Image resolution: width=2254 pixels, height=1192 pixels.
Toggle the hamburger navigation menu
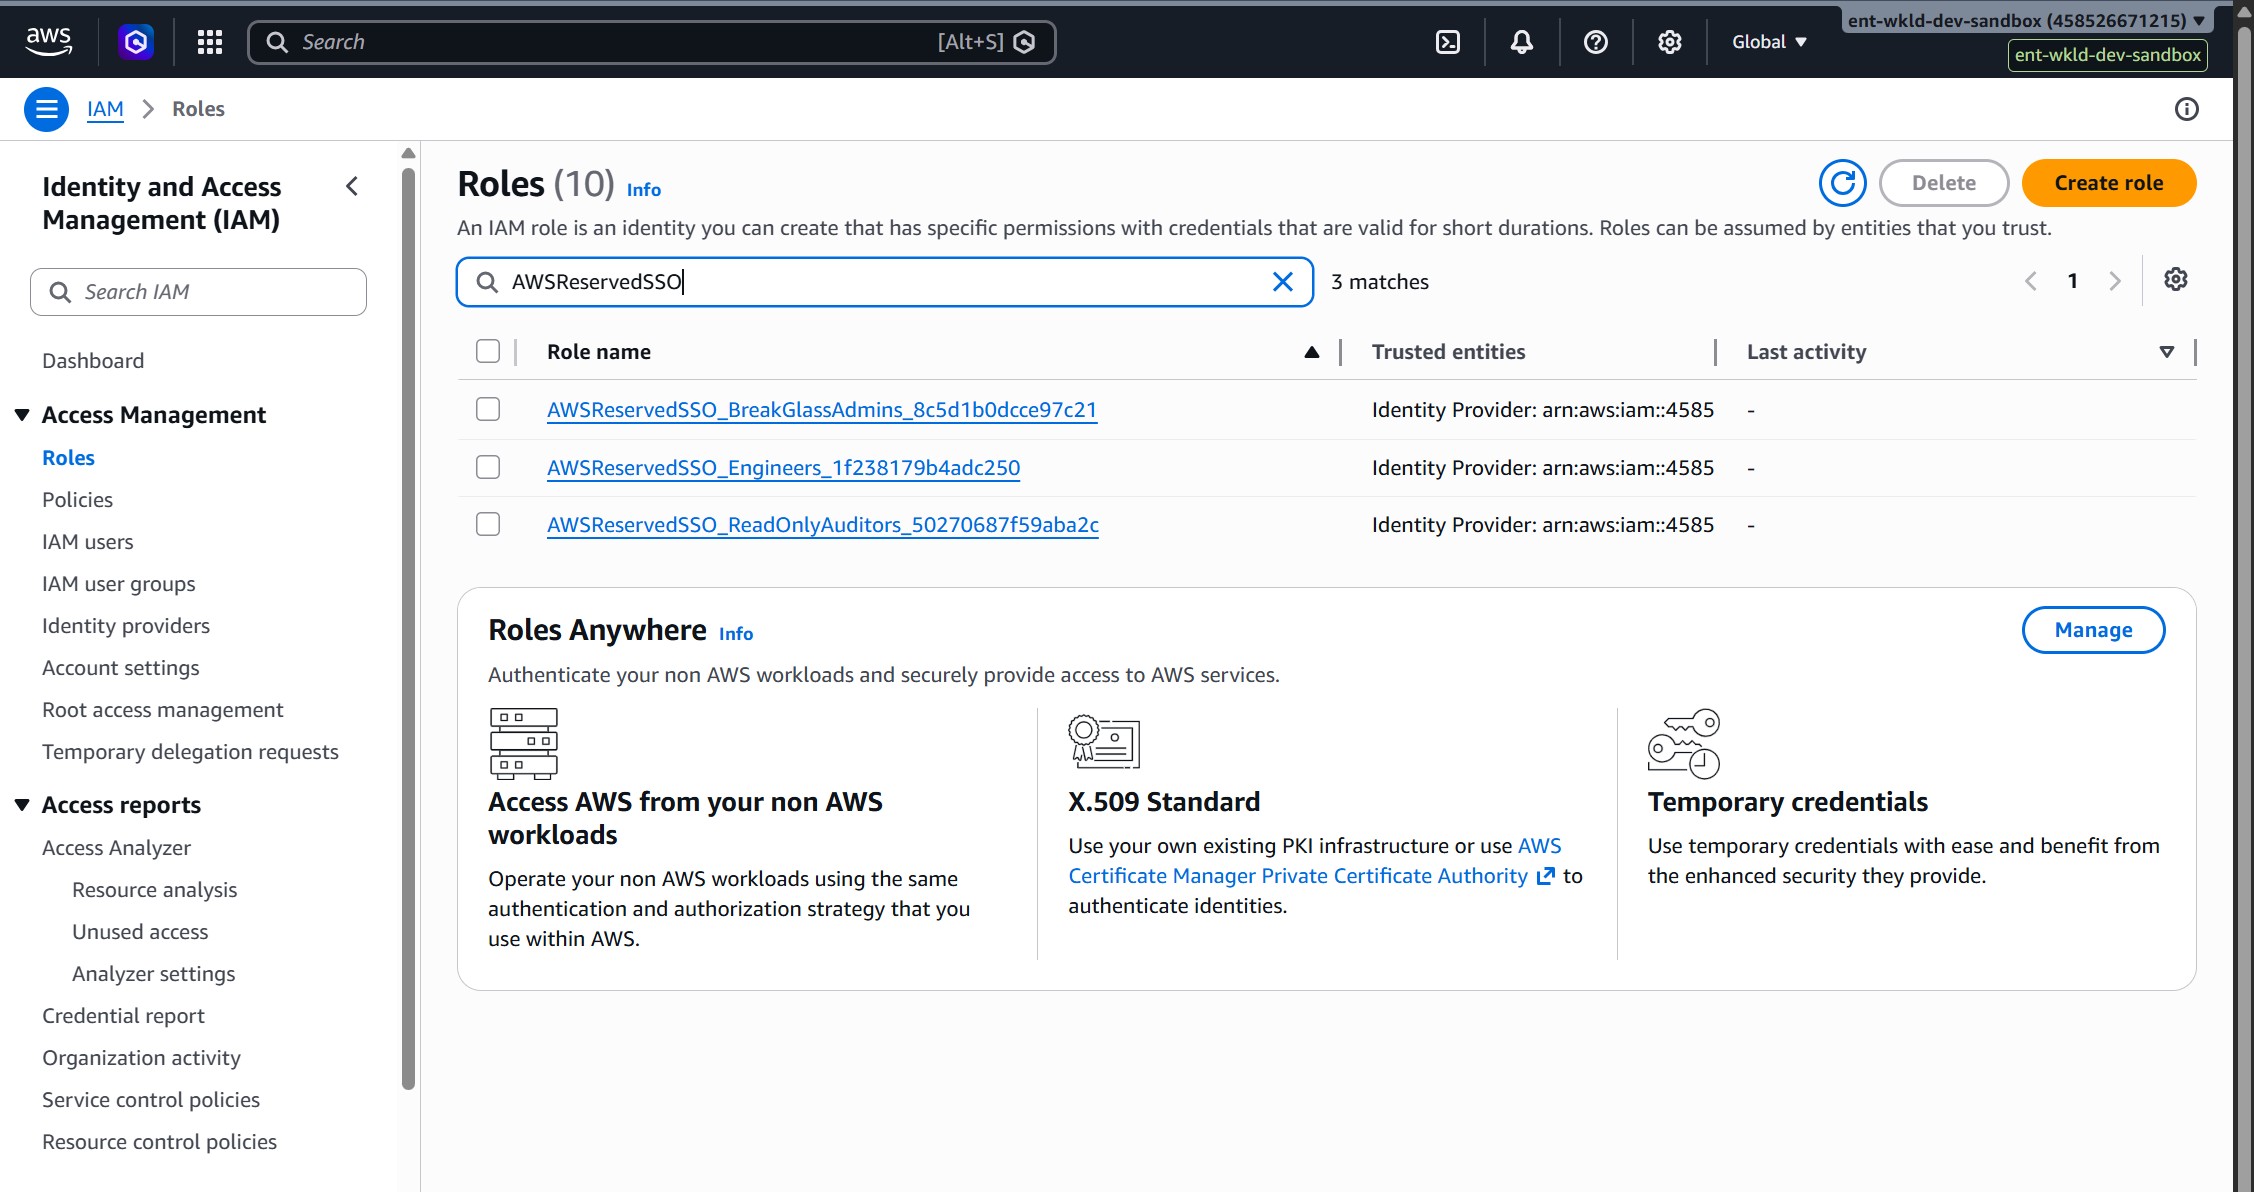point(46,109)
